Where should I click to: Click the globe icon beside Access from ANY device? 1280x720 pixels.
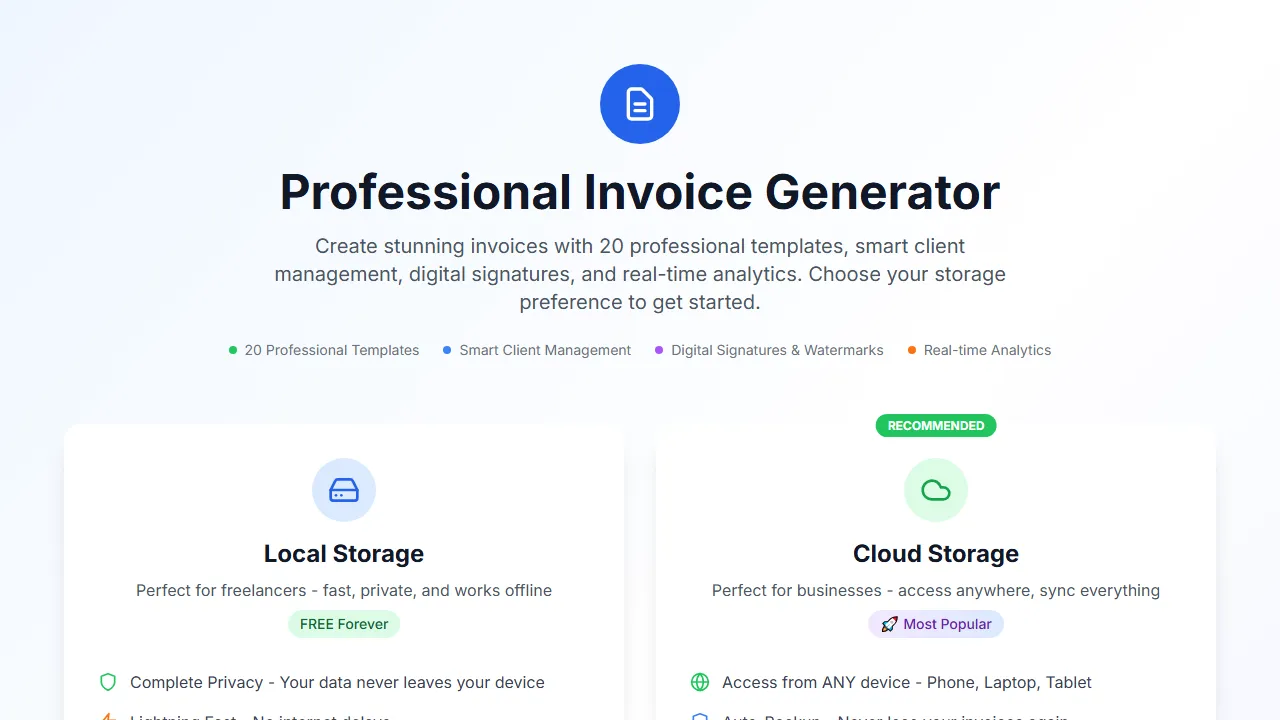point(700,682)
